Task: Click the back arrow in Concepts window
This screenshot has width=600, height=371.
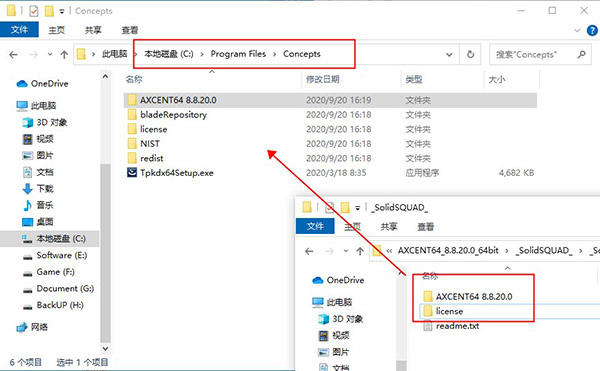Action: (x=13, y=55)
